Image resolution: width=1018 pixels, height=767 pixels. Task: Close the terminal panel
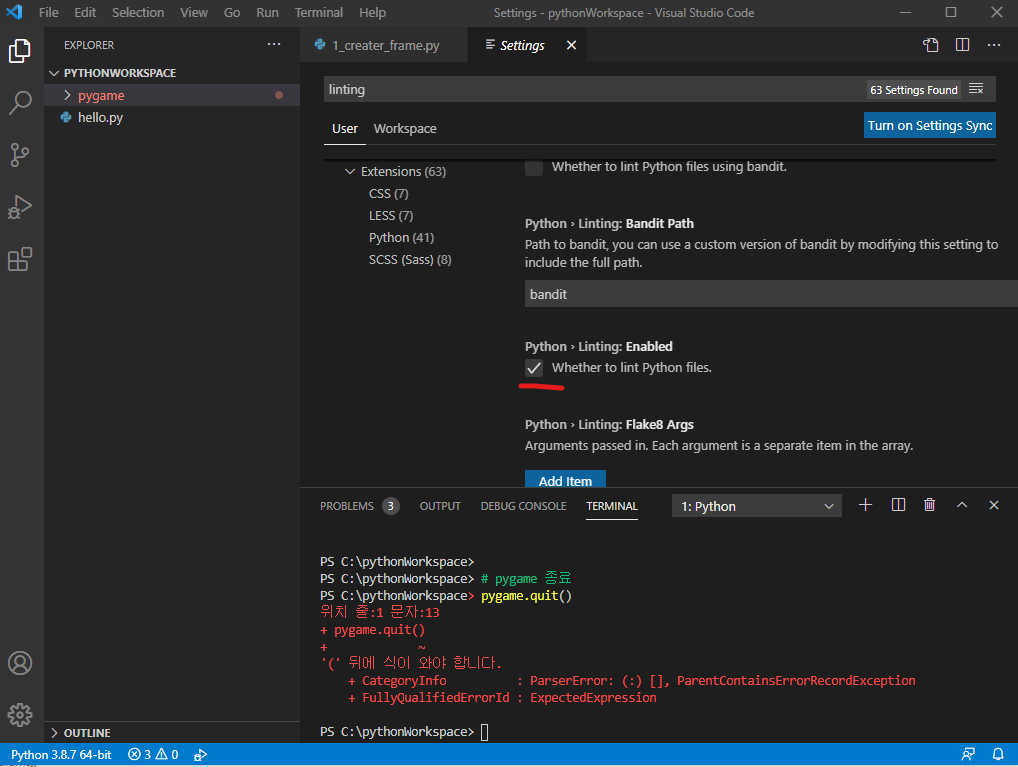pos(993,505)
